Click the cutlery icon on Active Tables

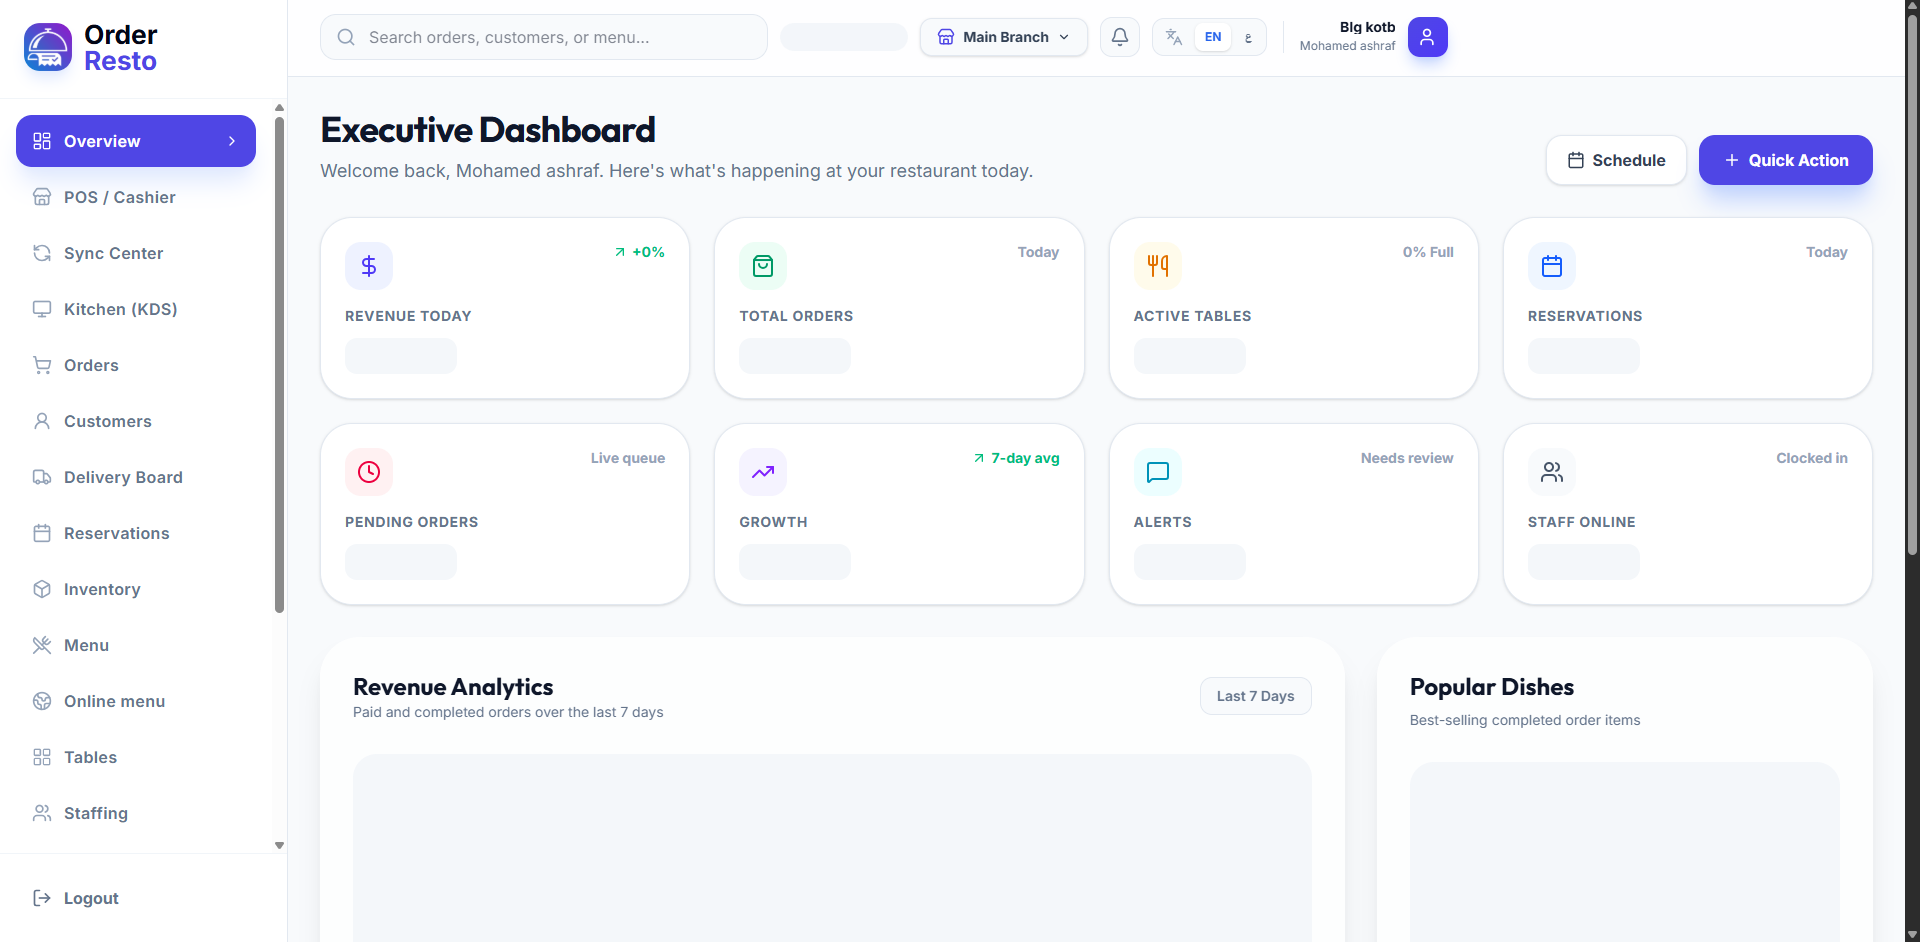[1158, 266]
